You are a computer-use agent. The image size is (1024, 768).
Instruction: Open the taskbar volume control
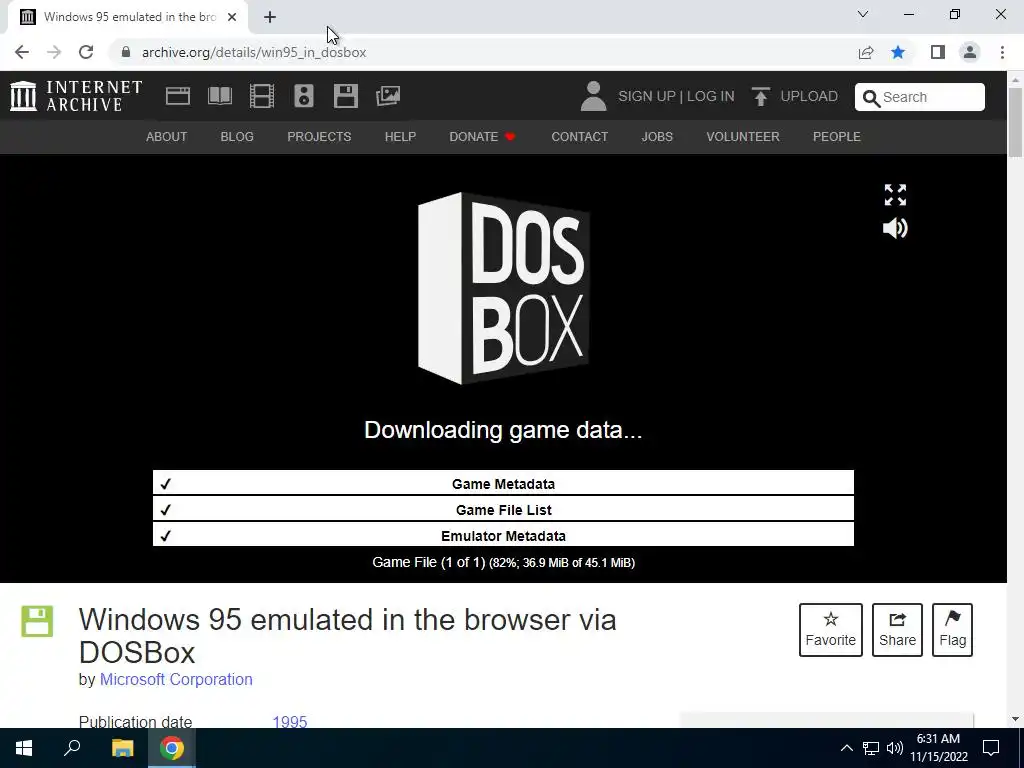point(895,748)
